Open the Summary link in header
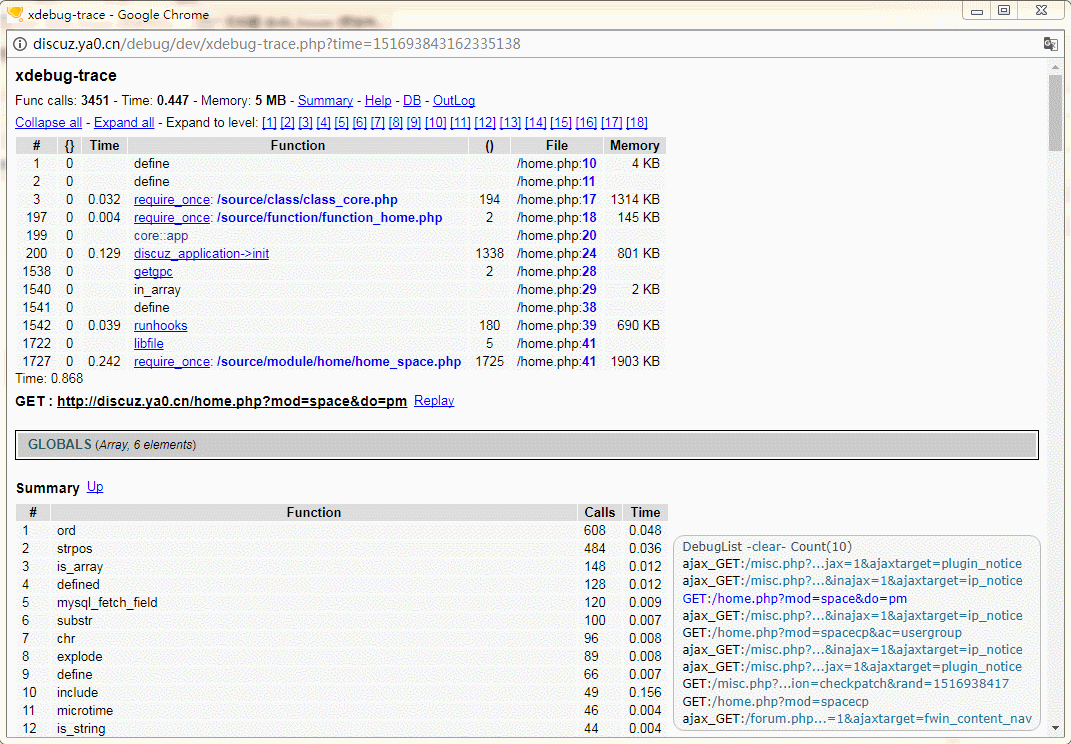 [x=325, y=100]
